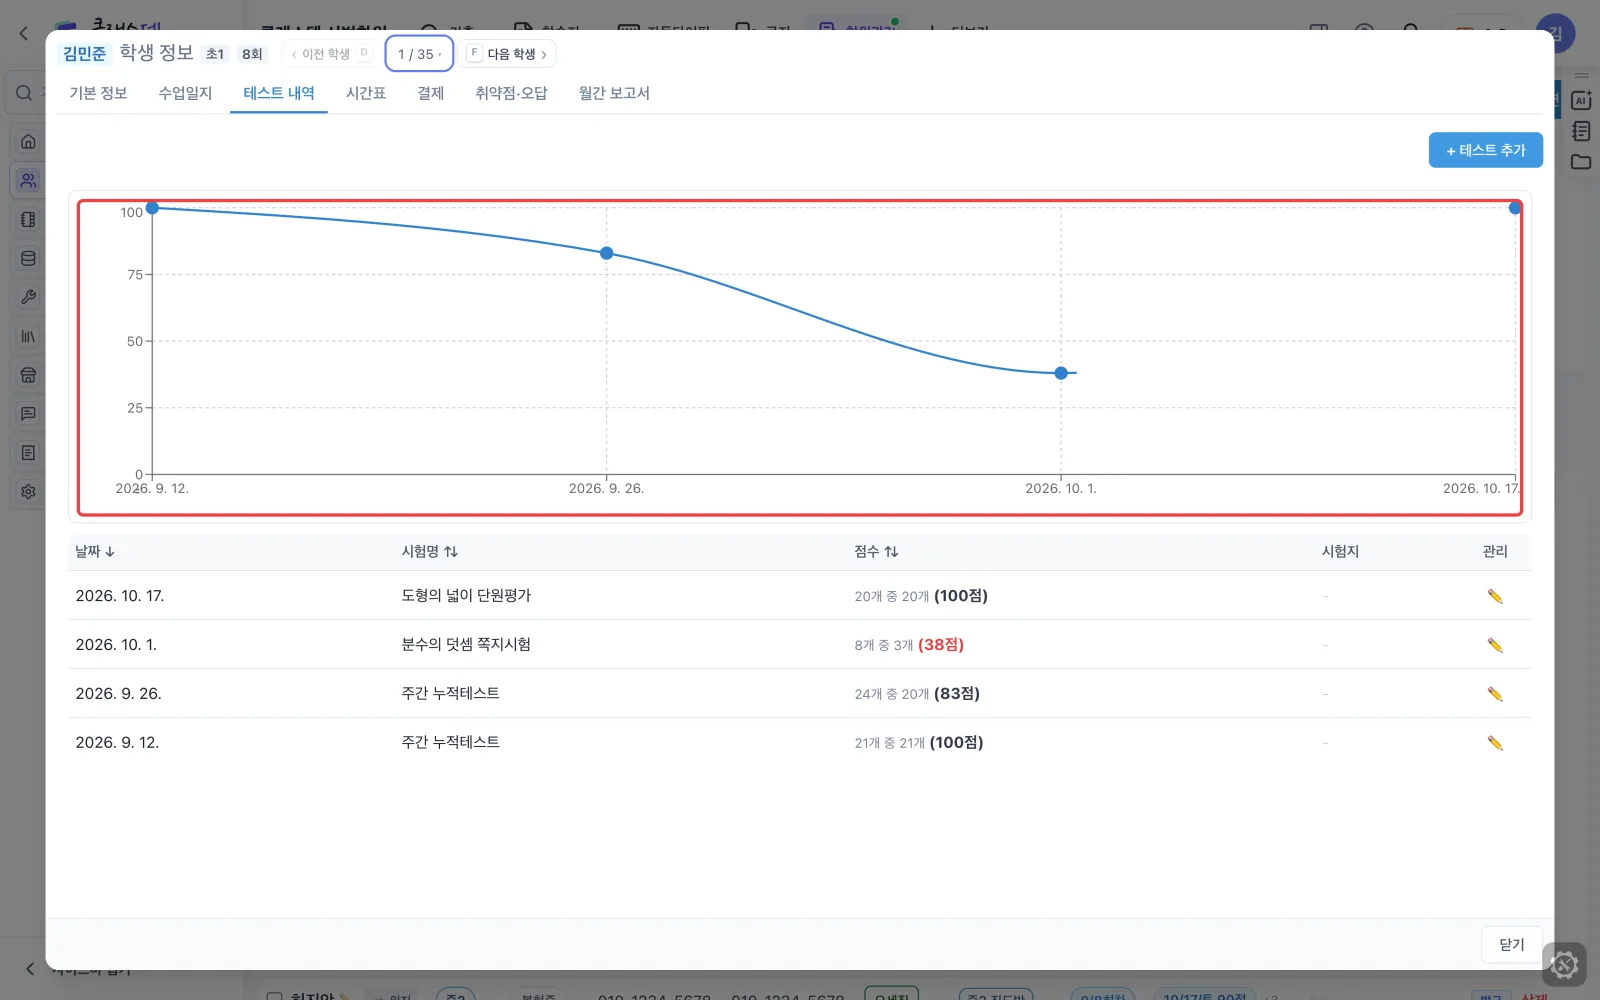Open the home icon in left sidebar
Image resolution: width=1600 pixels, height=1000 pixels.
pyautogui.click(x=28, y=141)
